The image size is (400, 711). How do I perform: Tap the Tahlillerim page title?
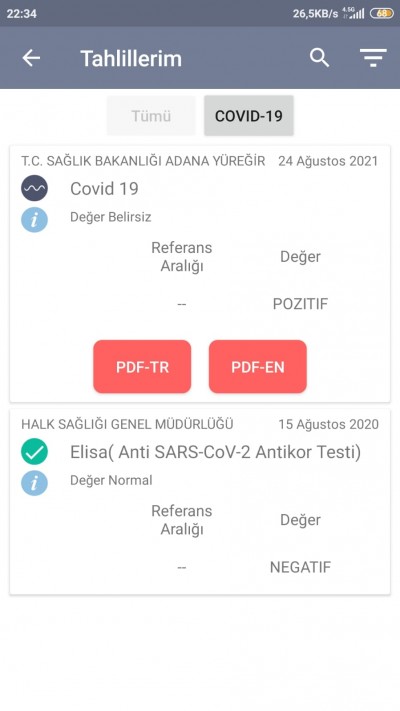coord(131,58)
